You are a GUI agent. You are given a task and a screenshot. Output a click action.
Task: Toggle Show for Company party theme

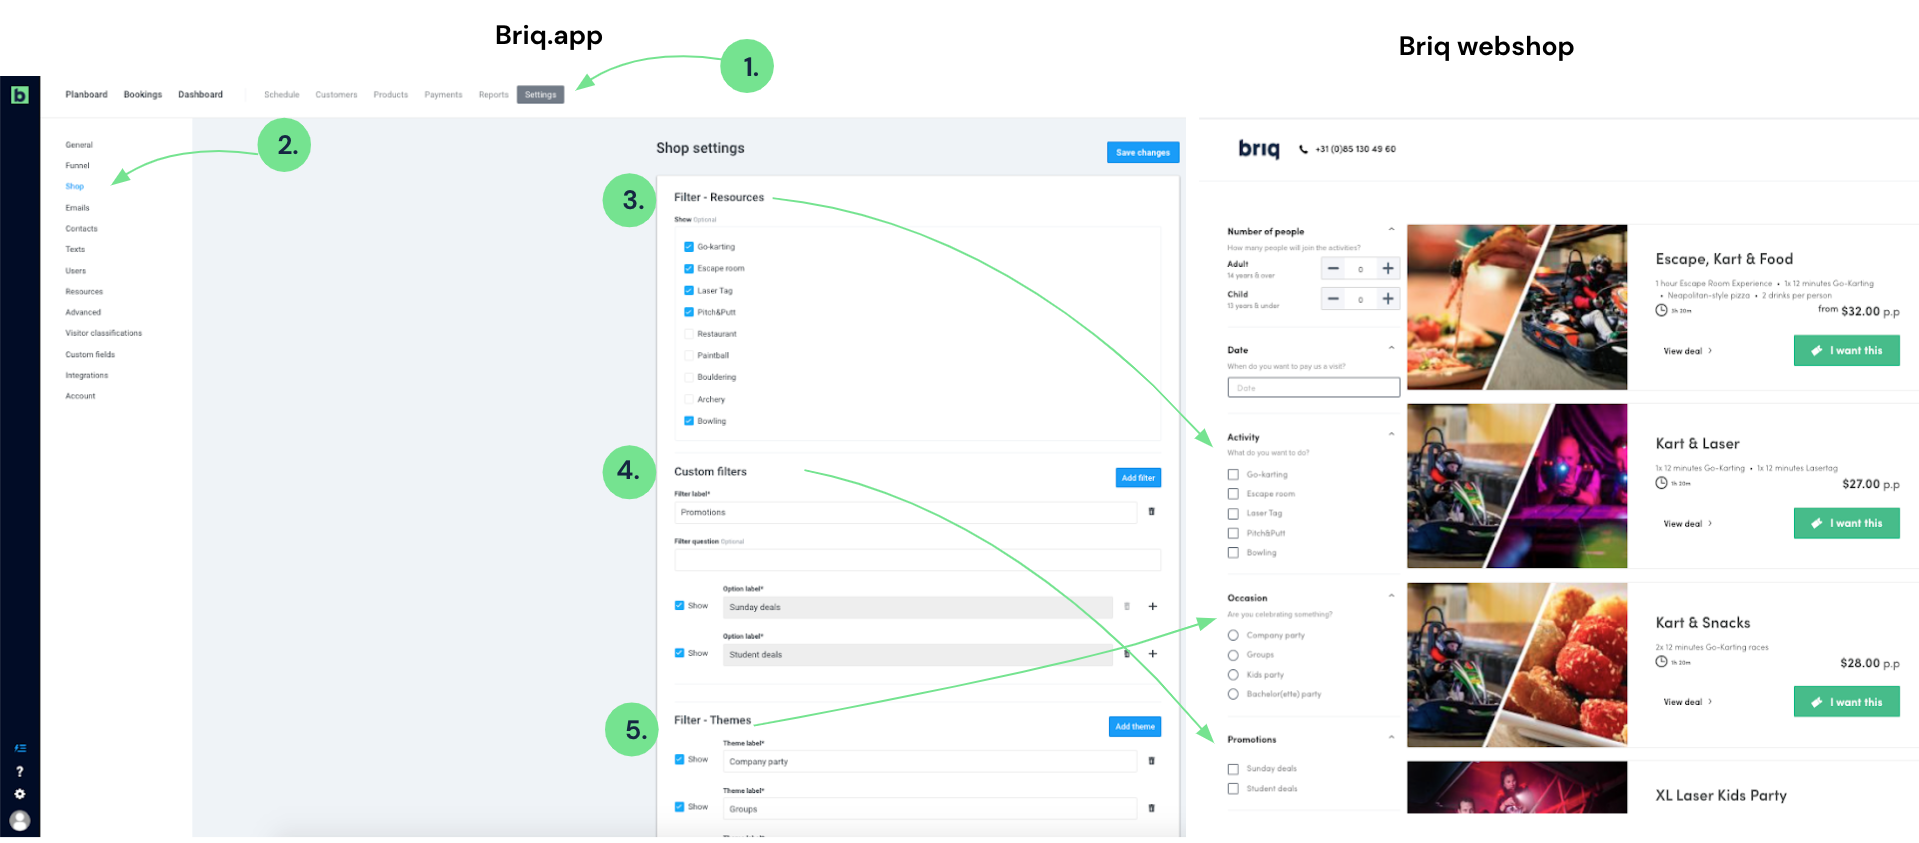[x=679, y=759]
